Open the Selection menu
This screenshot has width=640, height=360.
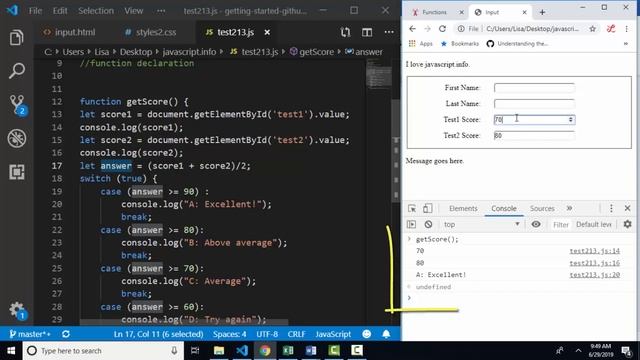(x=96, y=11)
